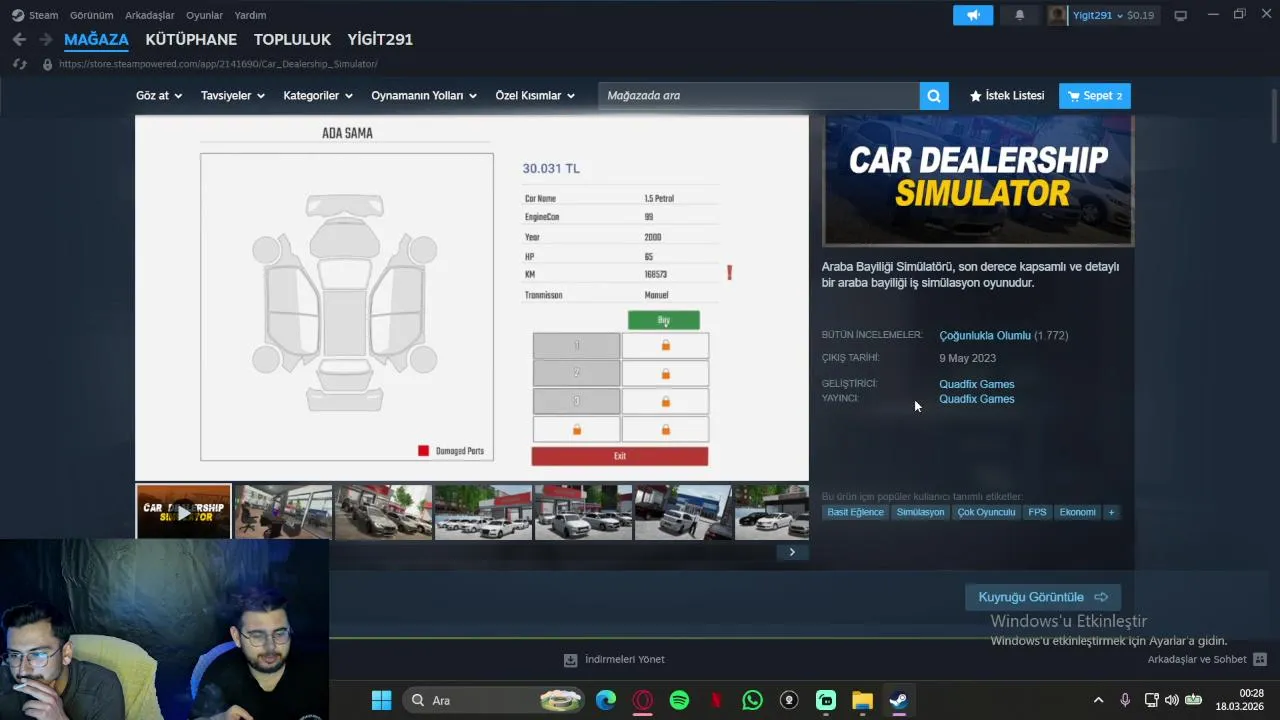Reload the store page with refresh icon

point(19,64)
